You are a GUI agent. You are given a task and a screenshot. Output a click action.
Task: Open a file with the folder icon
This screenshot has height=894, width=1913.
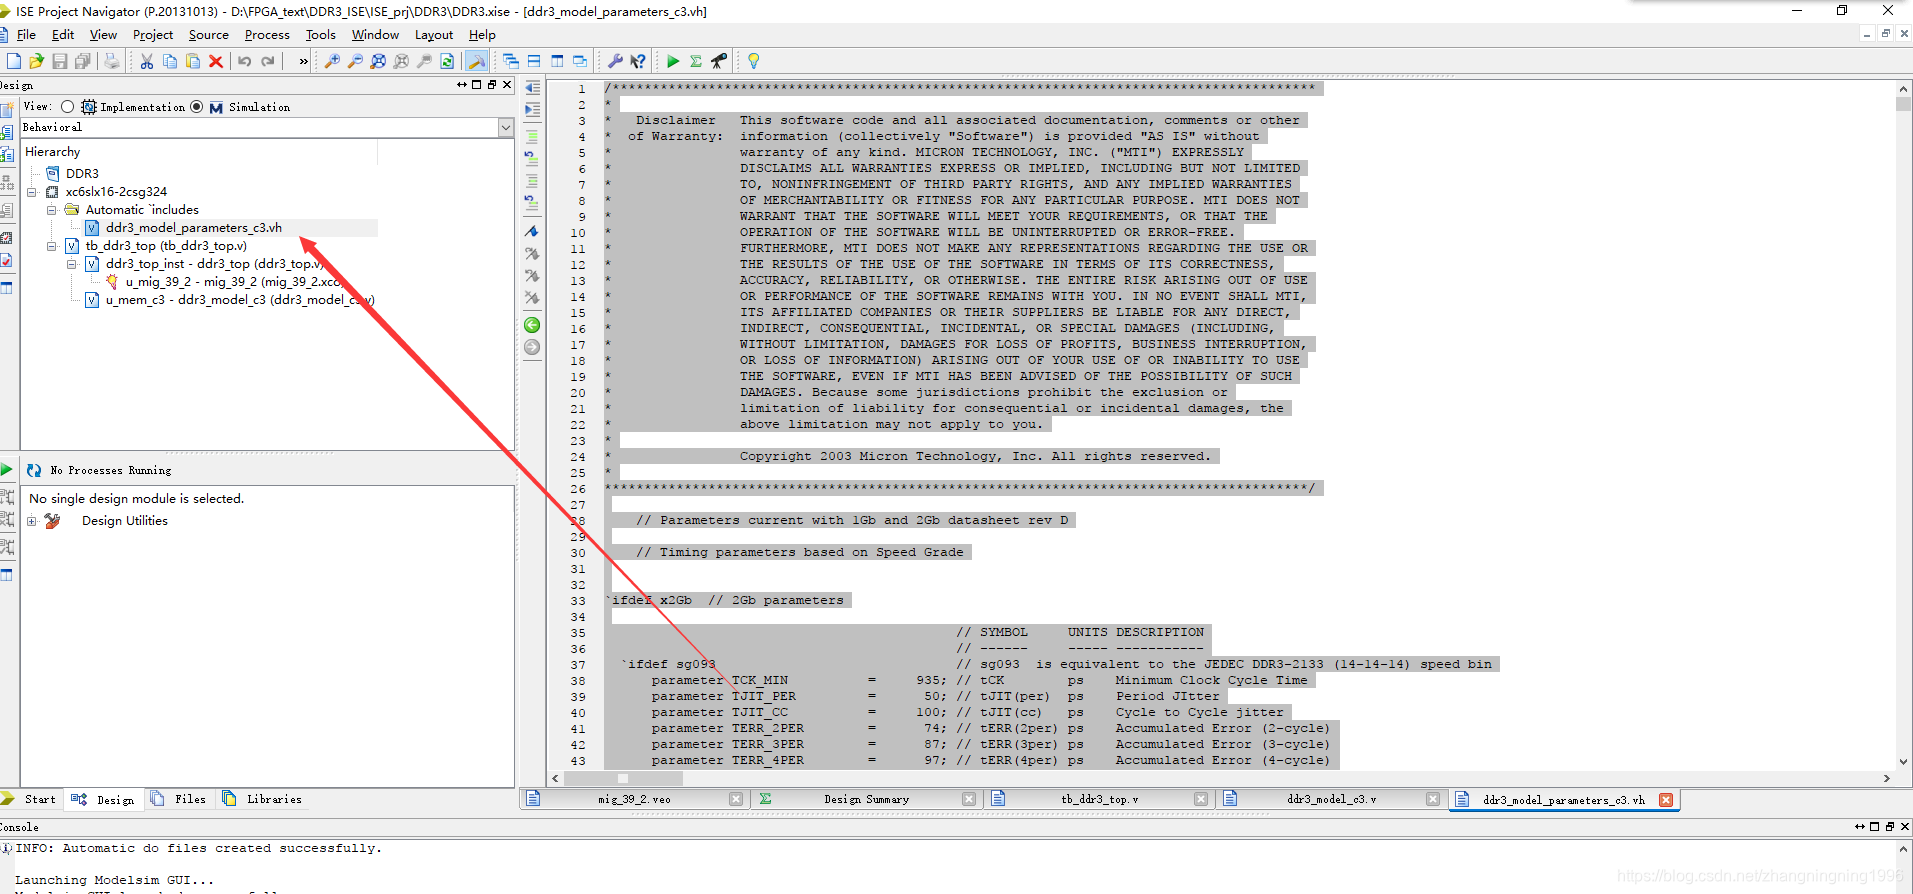coord(37,61)
